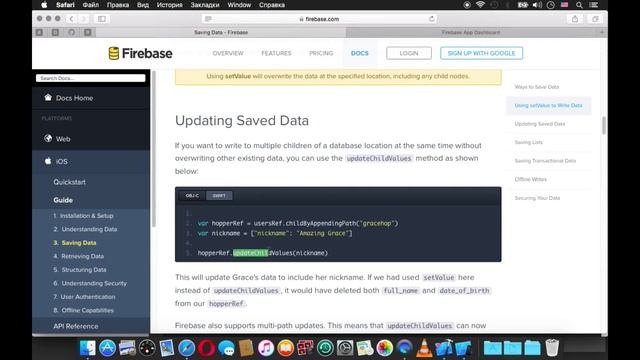Click the Web globe icon

(48, 138)
